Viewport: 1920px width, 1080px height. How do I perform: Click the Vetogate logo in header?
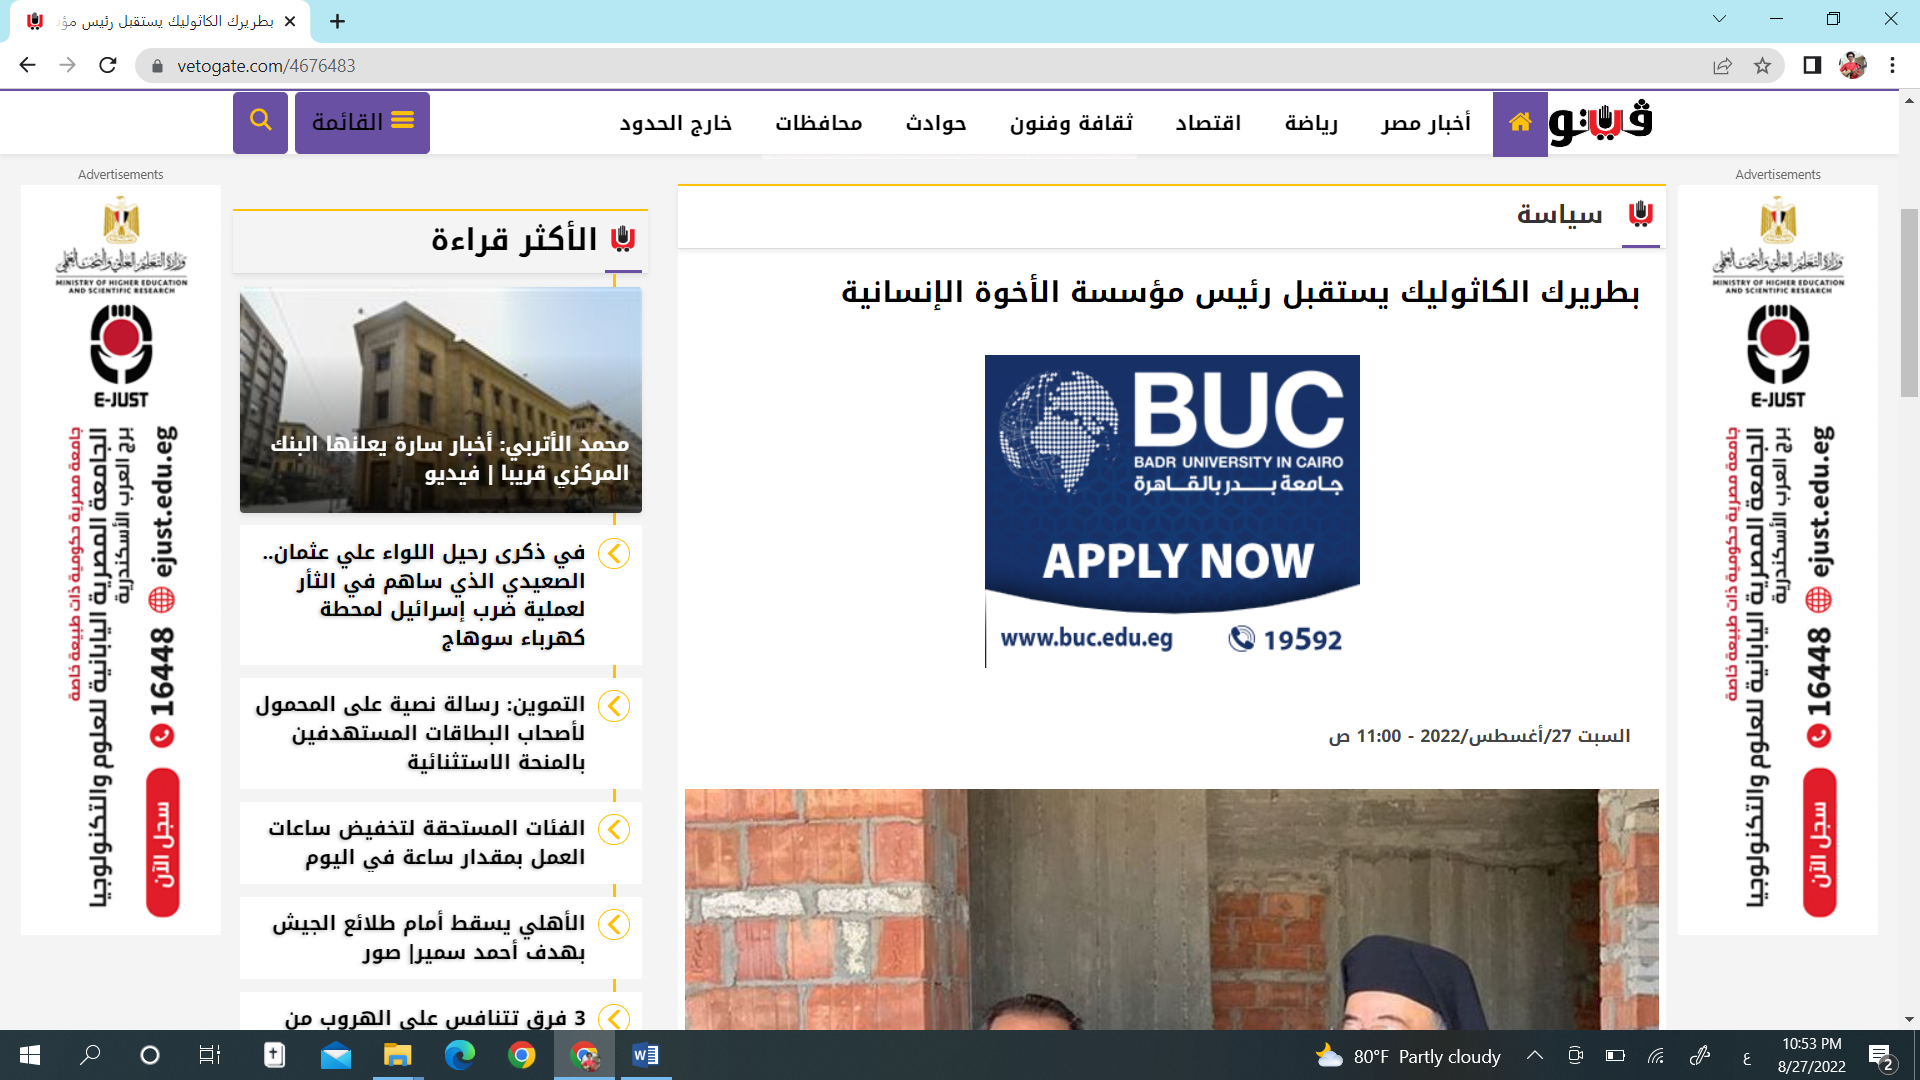pyautogui.click(x=1601, y=122)
